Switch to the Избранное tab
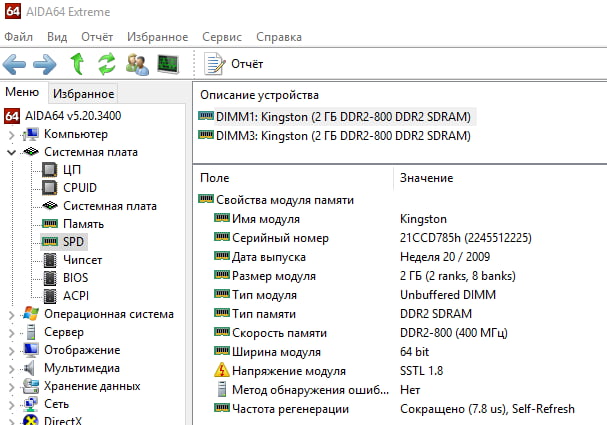This screenshot has height=425, width=607. (x=84, y=94)
